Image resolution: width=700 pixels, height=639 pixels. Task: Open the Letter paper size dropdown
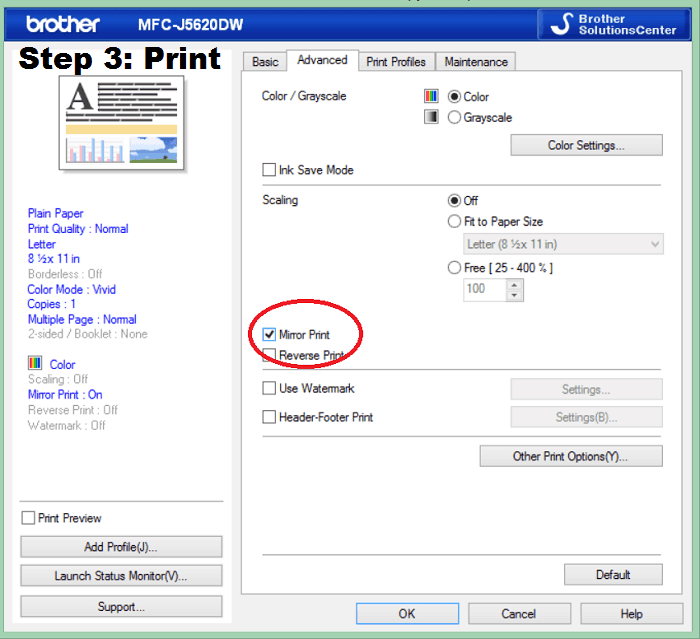[x=563, y=244]
